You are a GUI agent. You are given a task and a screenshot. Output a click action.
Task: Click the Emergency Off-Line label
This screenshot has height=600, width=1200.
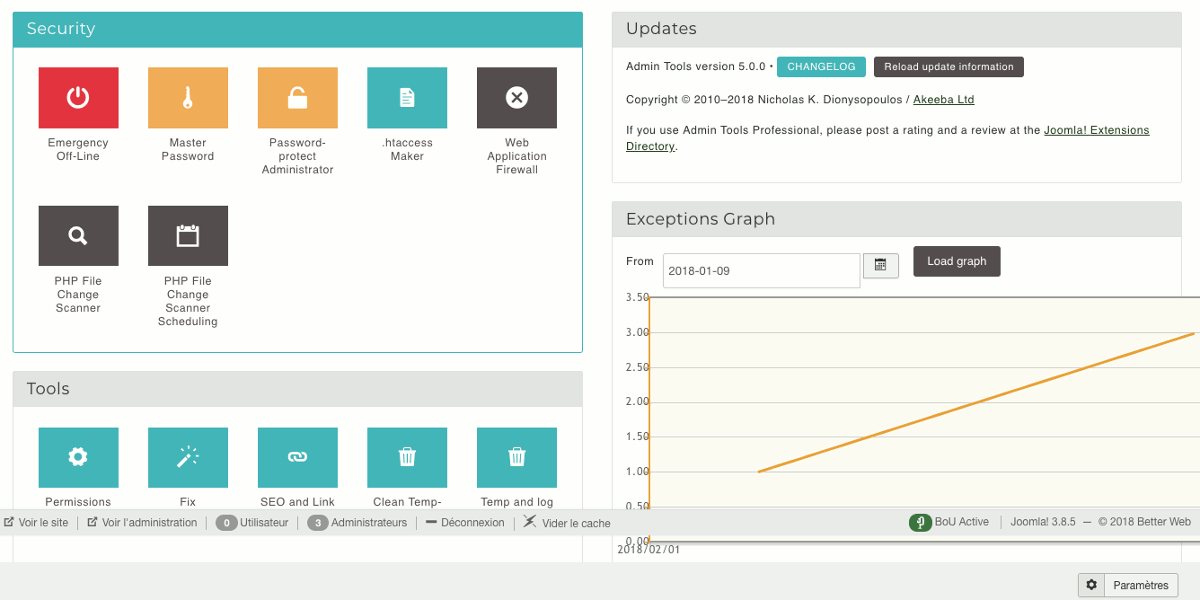tap(78, 150)
